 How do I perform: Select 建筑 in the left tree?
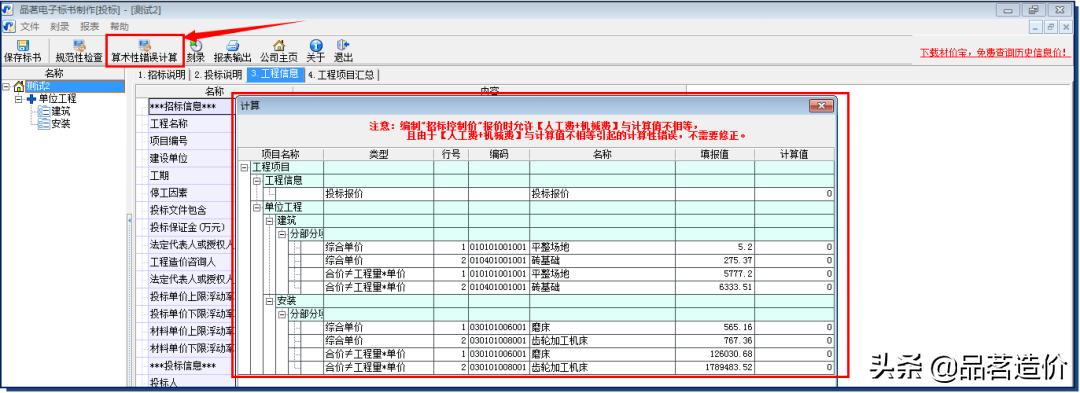click(x=61, y=111)
